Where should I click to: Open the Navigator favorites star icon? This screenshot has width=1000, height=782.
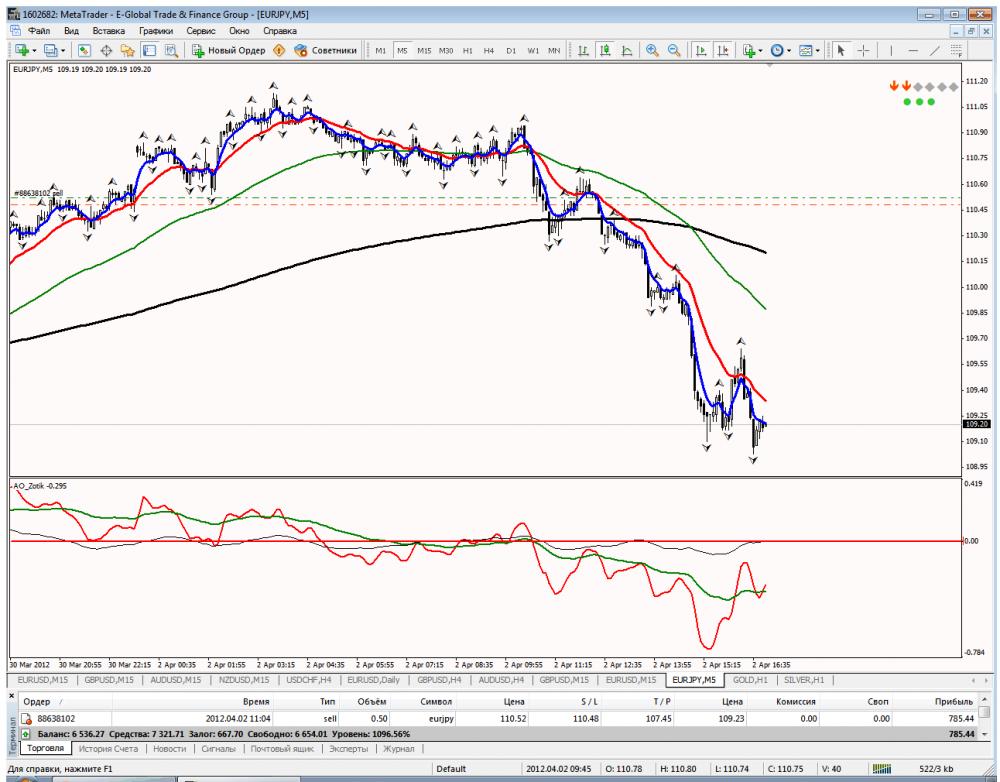point(128,50)
